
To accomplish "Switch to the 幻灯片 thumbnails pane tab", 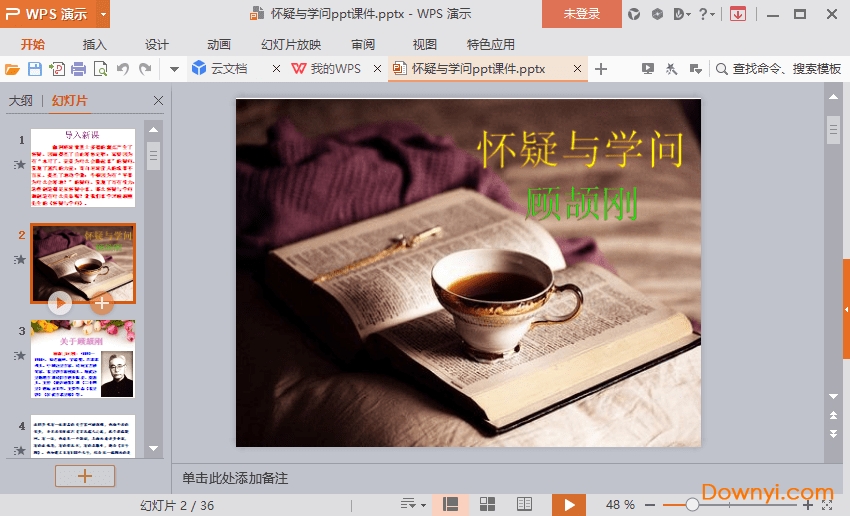I will click(x=69, y=100).
